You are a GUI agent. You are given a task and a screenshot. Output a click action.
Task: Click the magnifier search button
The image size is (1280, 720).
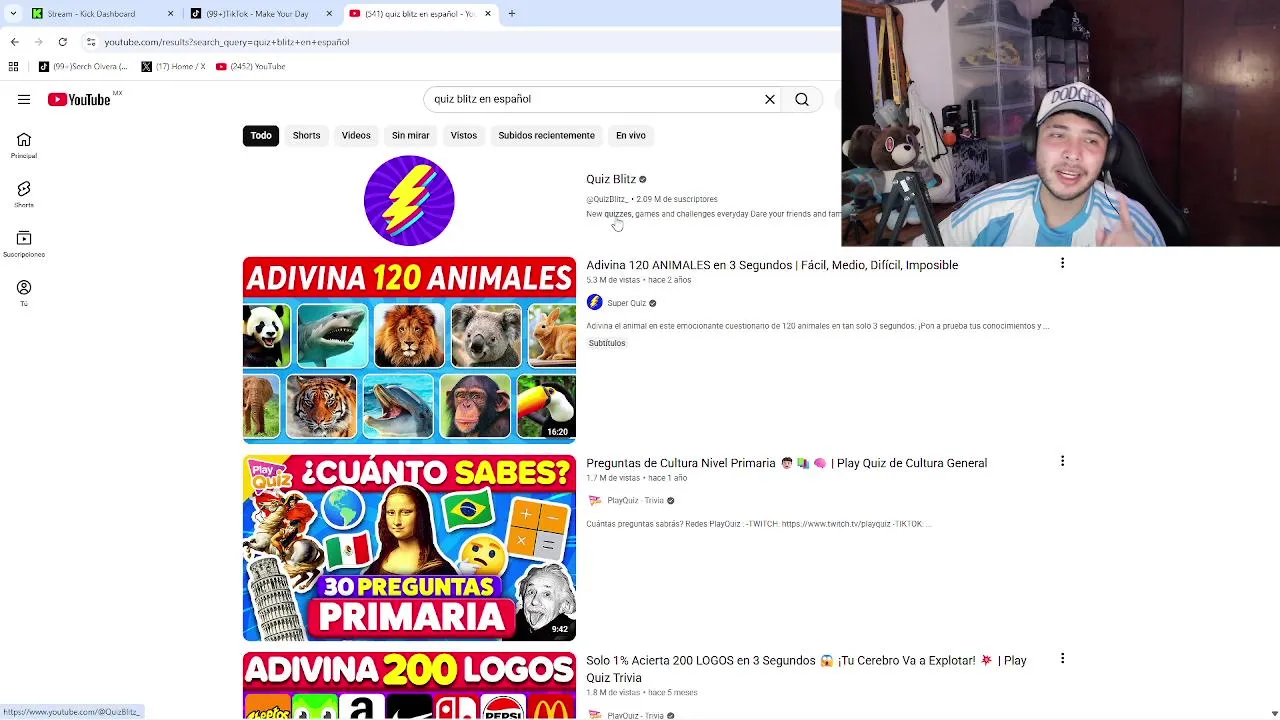802,99
